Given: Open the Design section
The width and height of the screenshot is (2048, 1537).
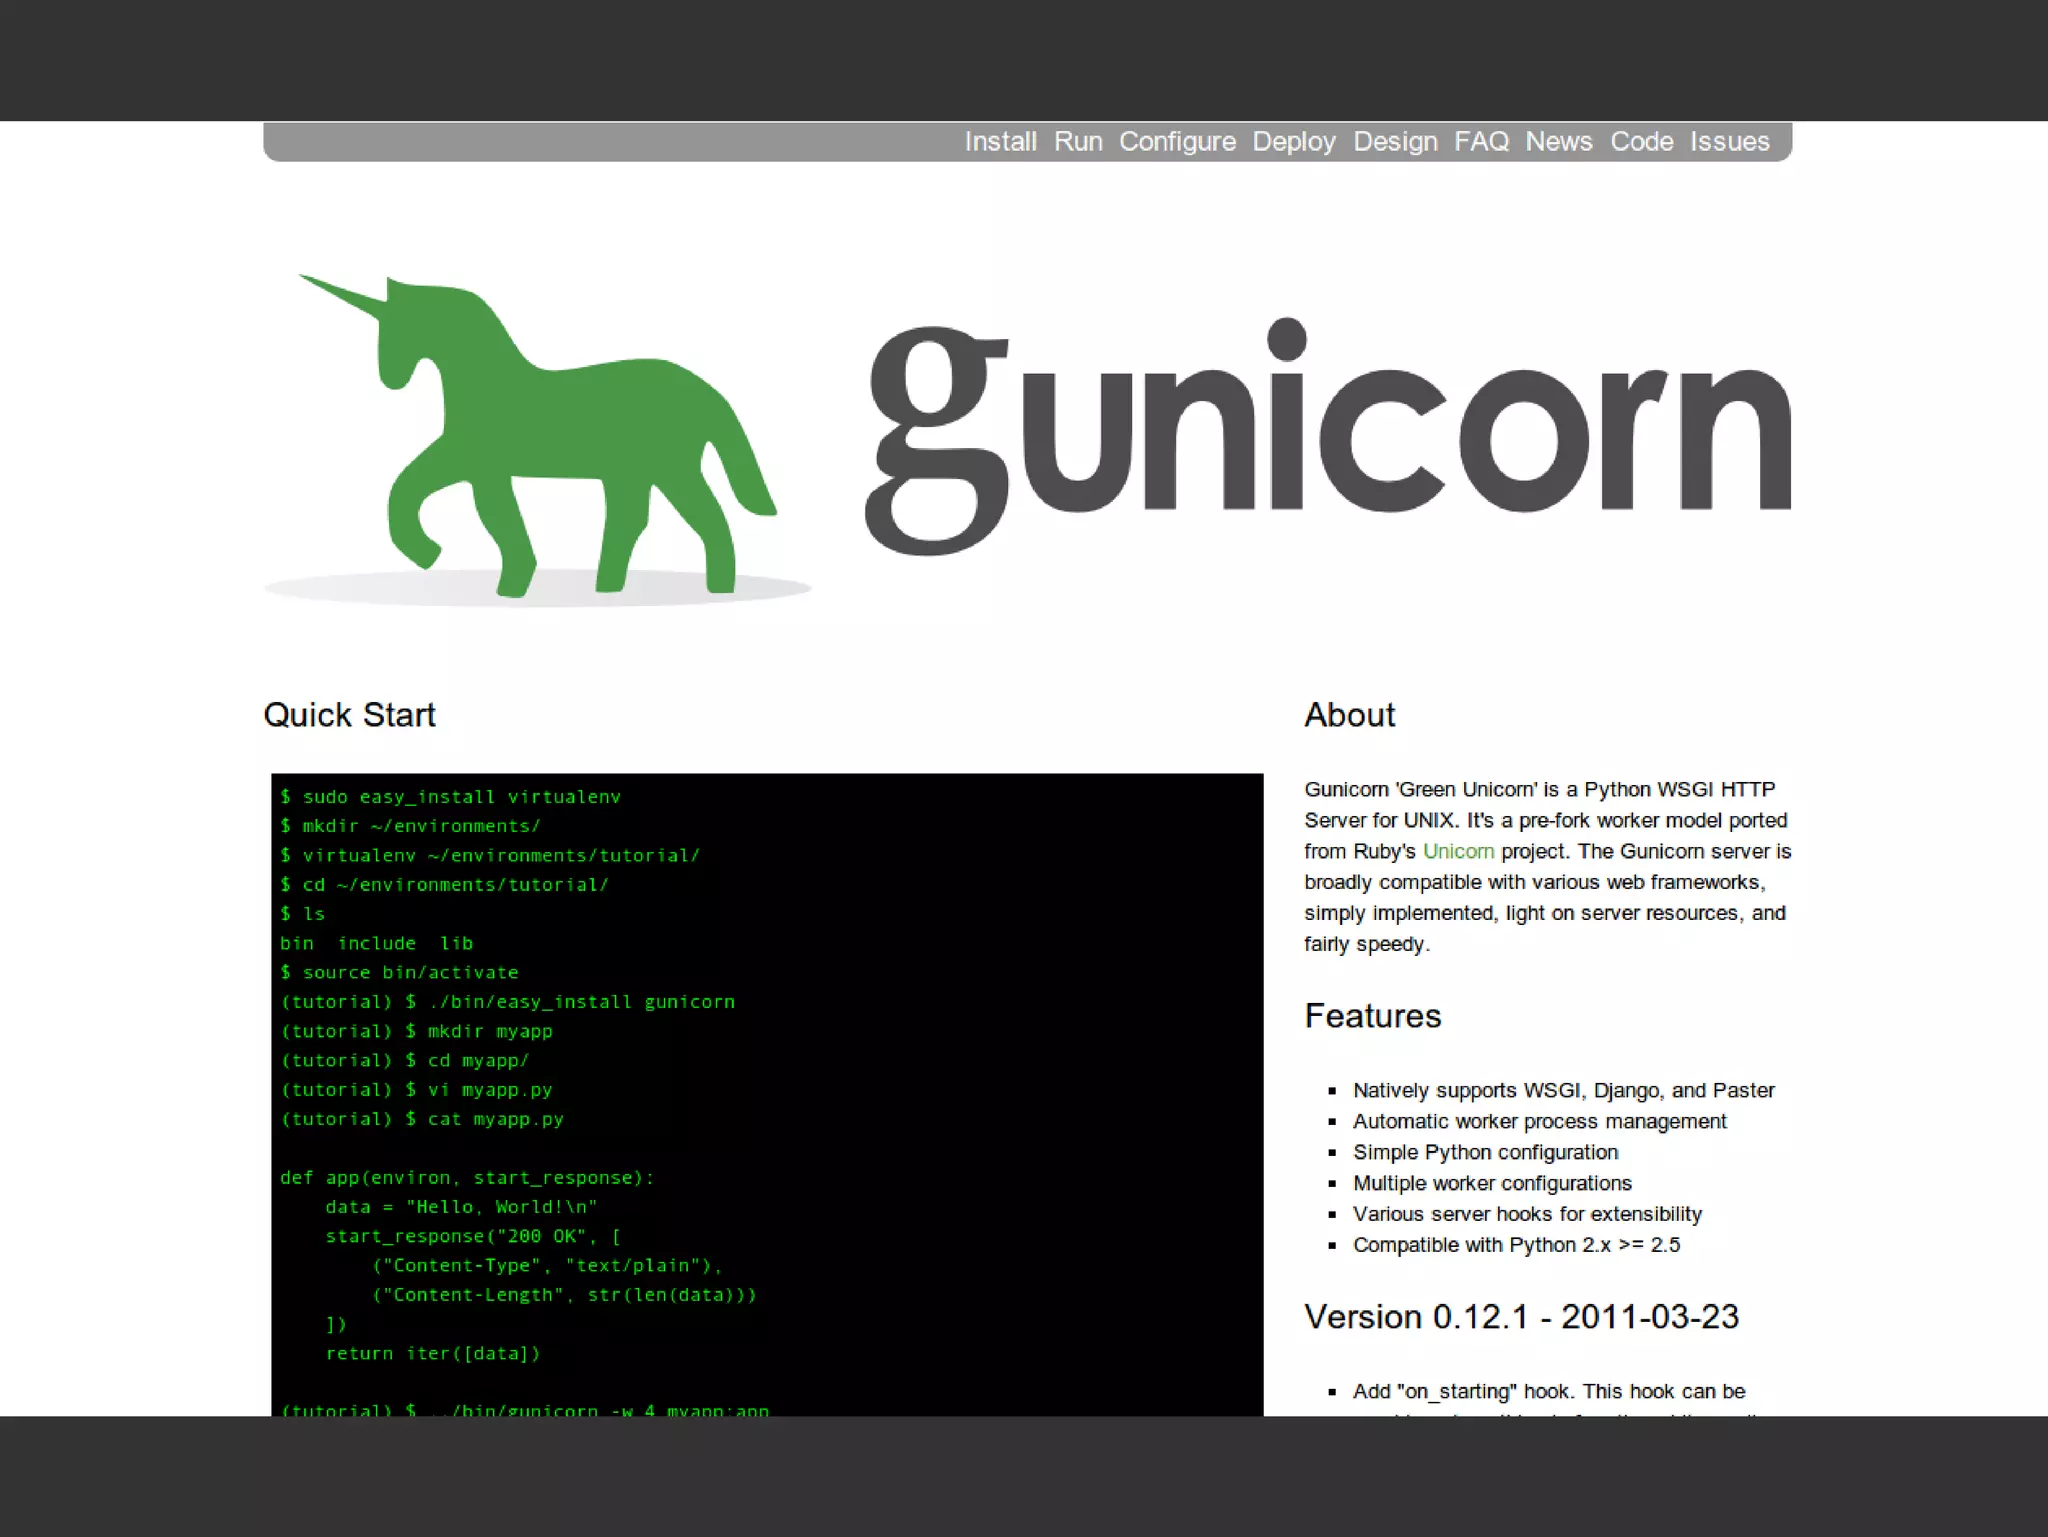Looking at the screenshot, I should [1395, 142].
